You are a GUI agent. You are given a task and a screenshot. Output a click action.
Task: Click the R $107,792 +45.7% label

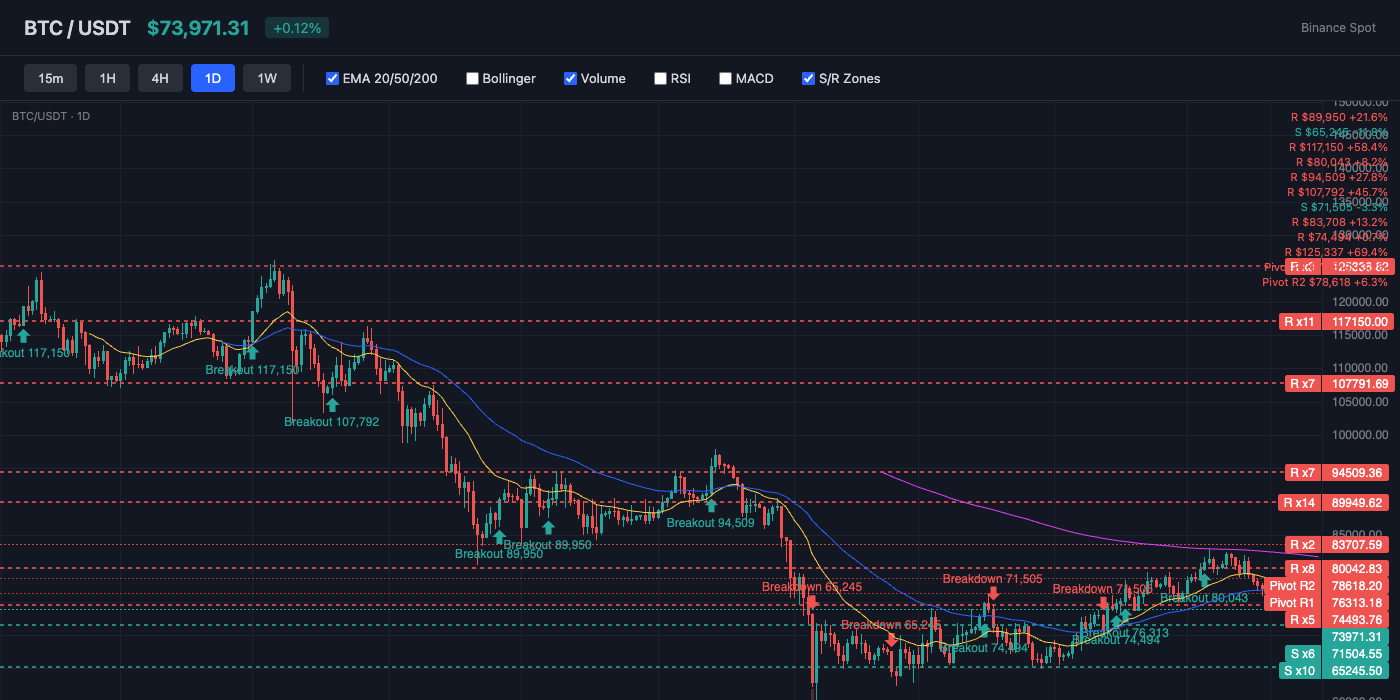pyautogui.click(x=1338, y=192)
